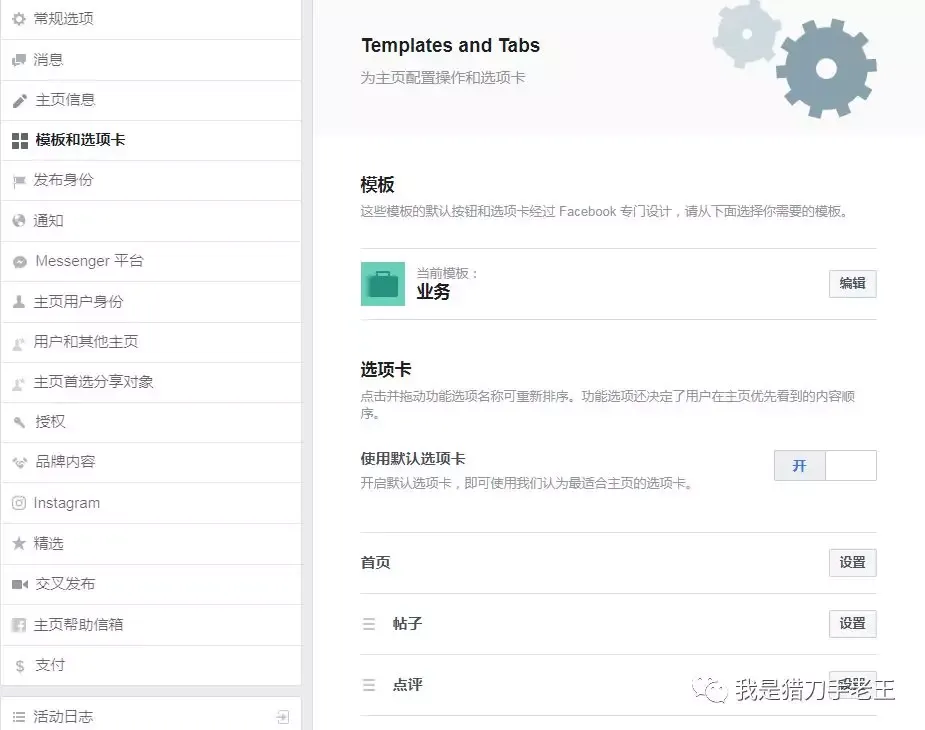Click the Instagram camera icon
Screen dimensions: 925x730
point(19,503)
